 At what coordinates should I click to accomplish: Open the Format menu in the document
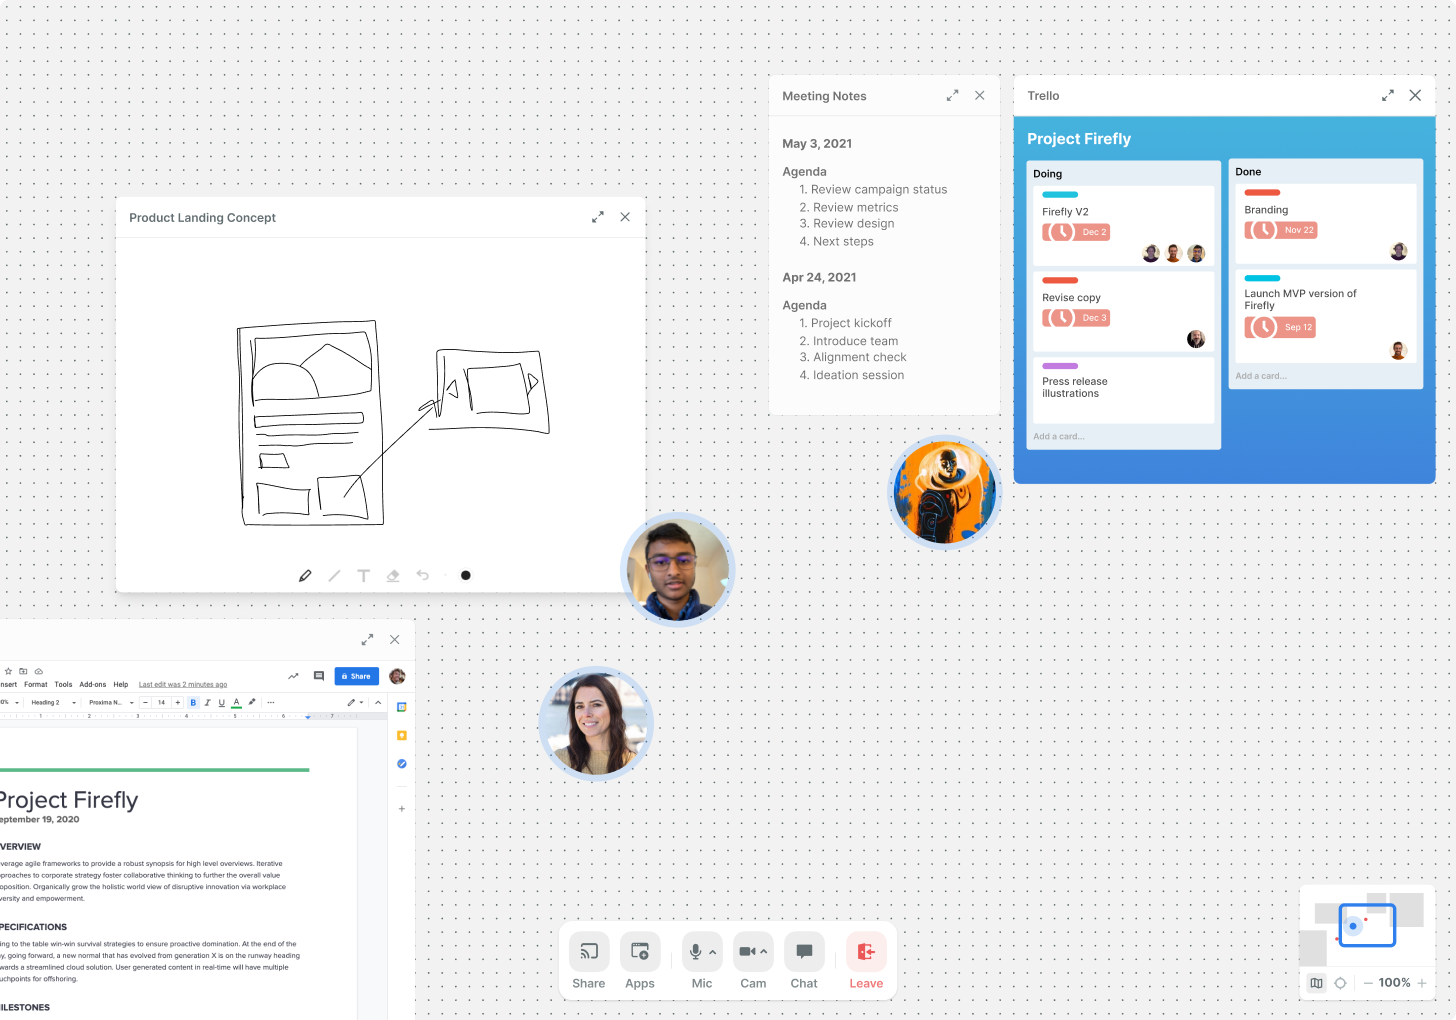point(36,684)
